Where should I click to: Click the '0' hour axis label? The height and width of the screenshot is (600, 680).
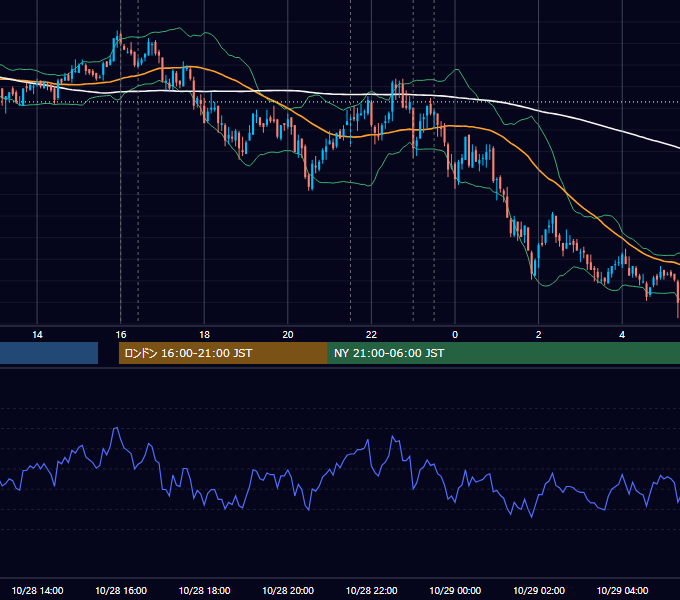point(455,335)
